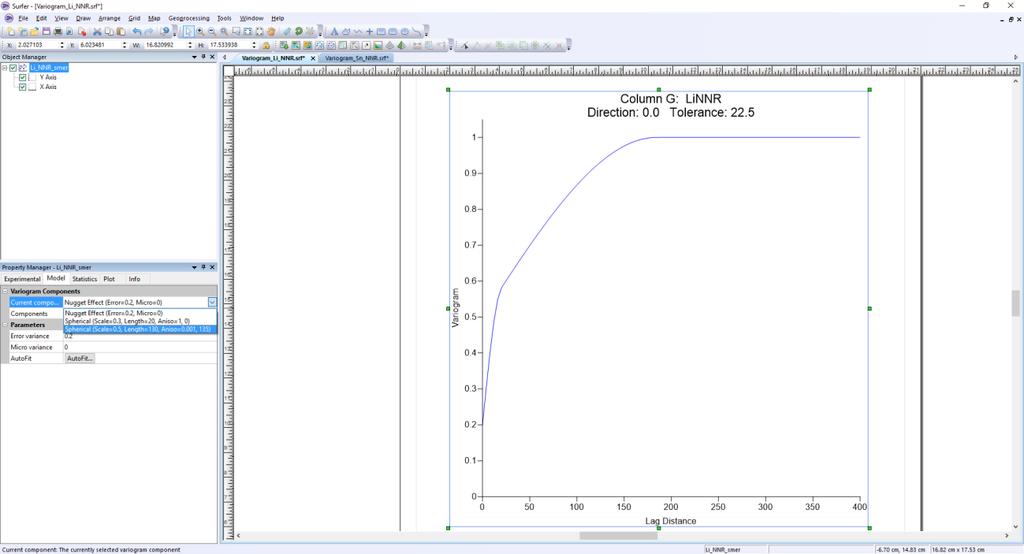Close the Variogram_Li_NNR.srf tab
This screenshot has height=554, width=1024.
point(313,58)
